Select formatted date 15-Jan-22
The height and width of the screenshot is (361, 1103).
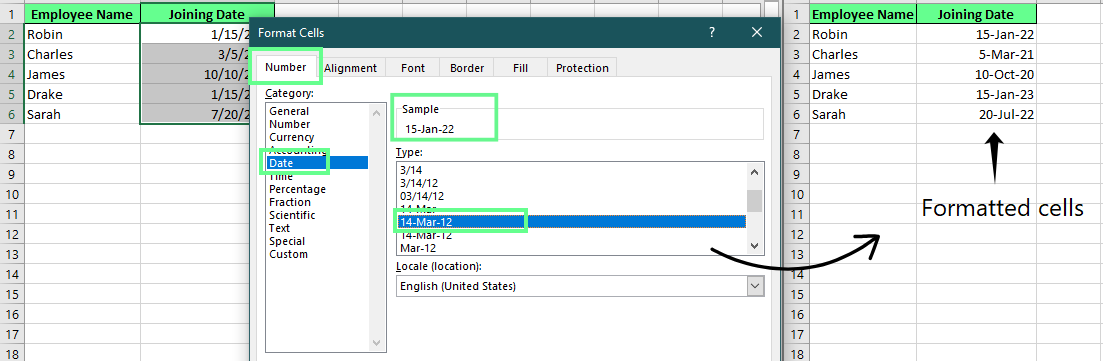coord(976,34)
